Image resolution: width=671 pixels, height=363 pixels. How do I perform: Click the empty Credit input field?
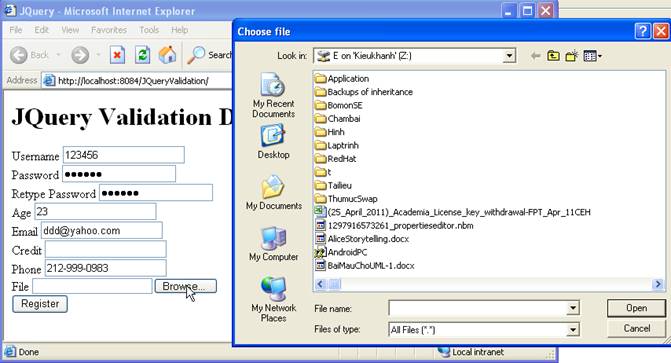[x=105, y=249]
